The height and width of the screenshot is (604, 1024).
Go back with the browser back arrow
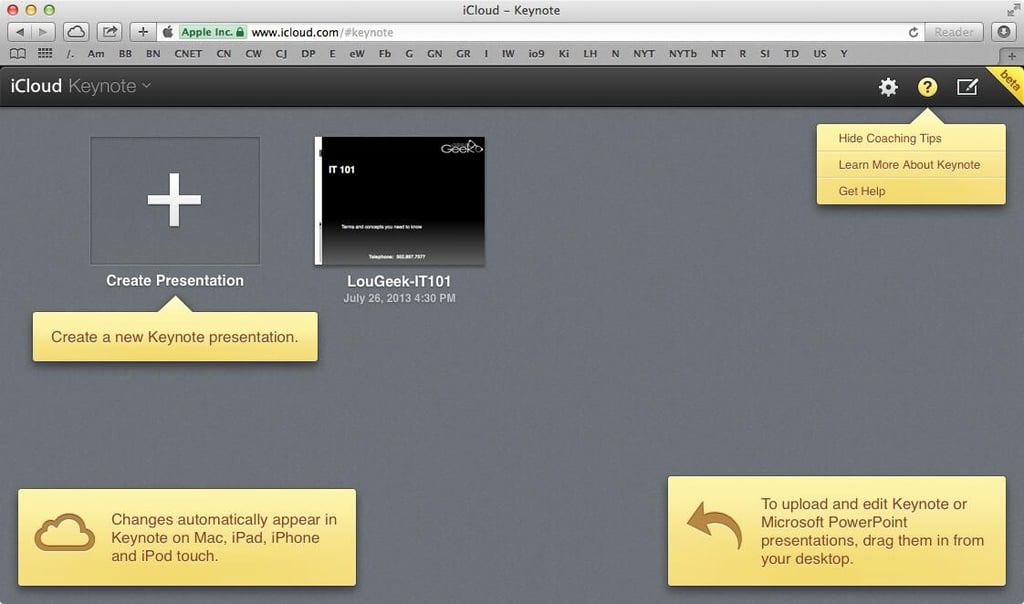coord(20,31)
